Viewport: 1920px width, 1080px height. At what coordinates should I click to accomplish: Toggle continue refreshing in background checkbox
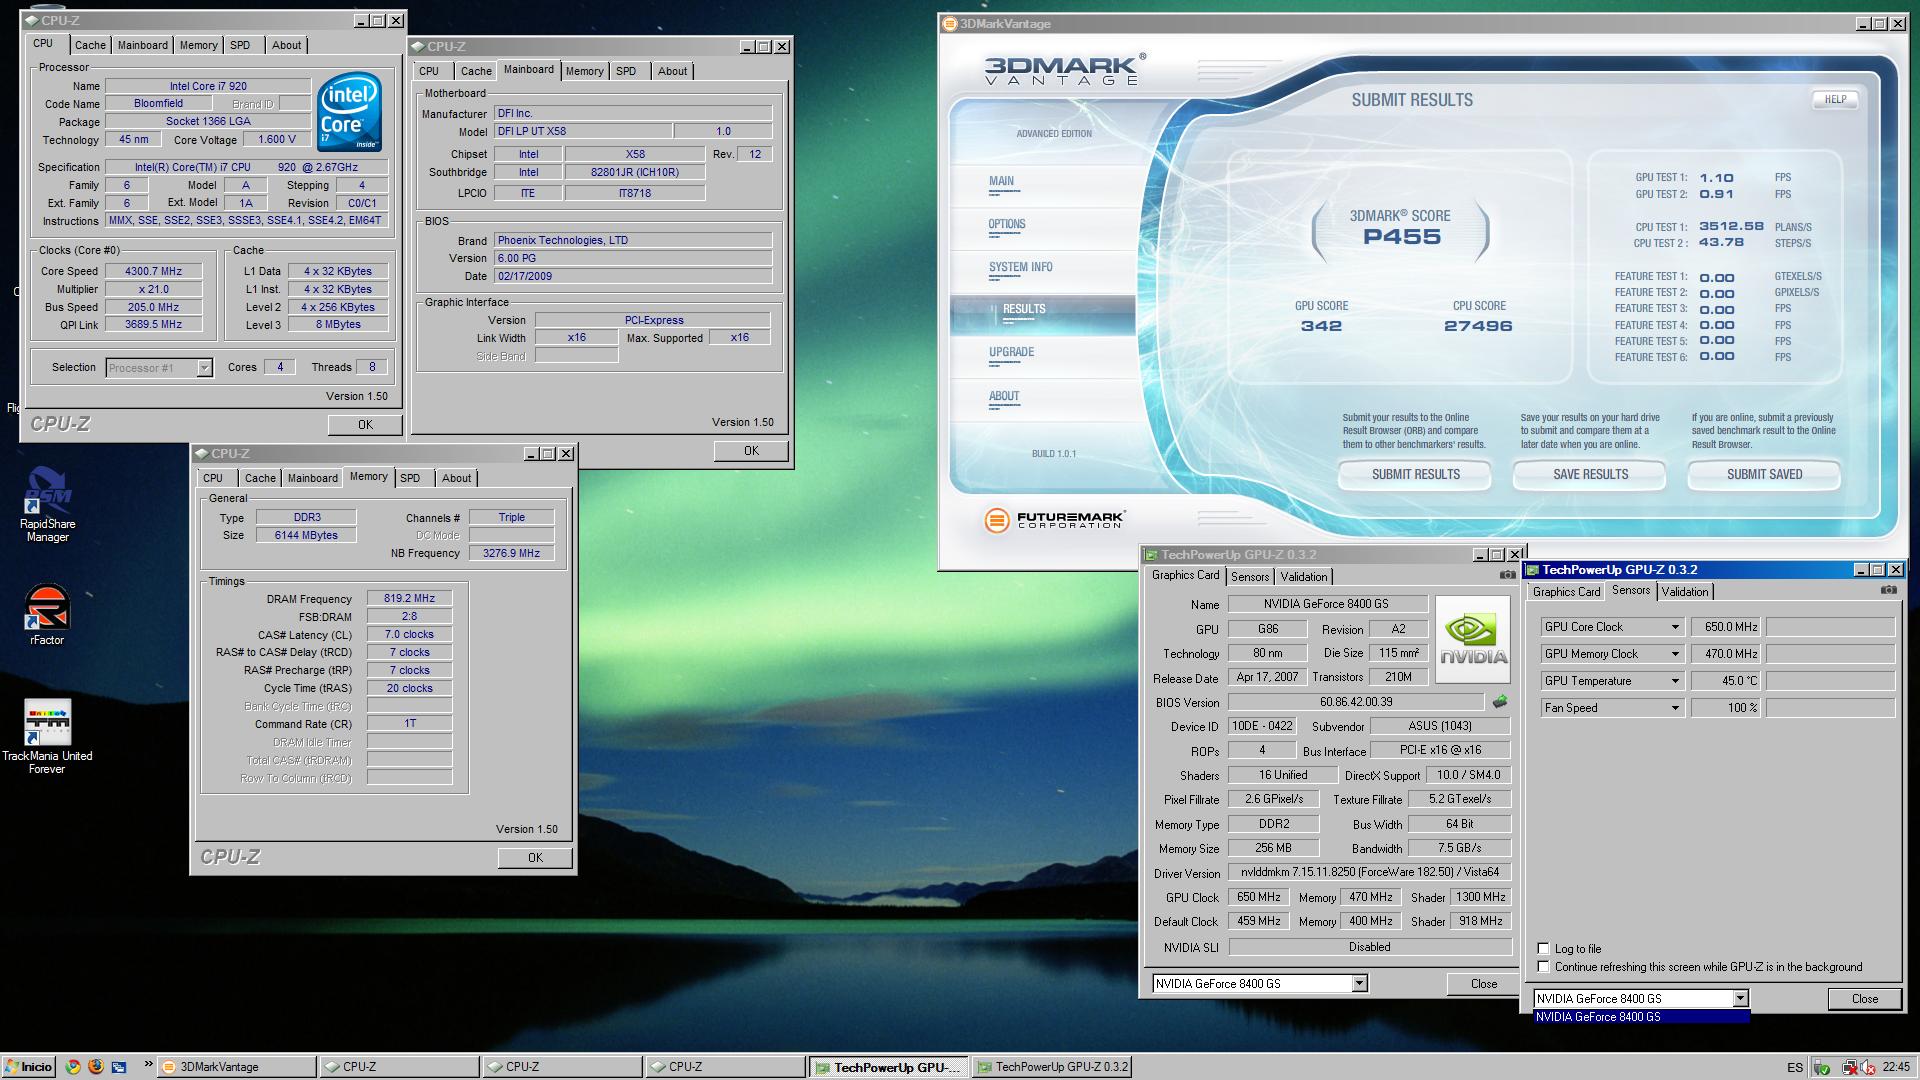click(x=1543, y=967)
